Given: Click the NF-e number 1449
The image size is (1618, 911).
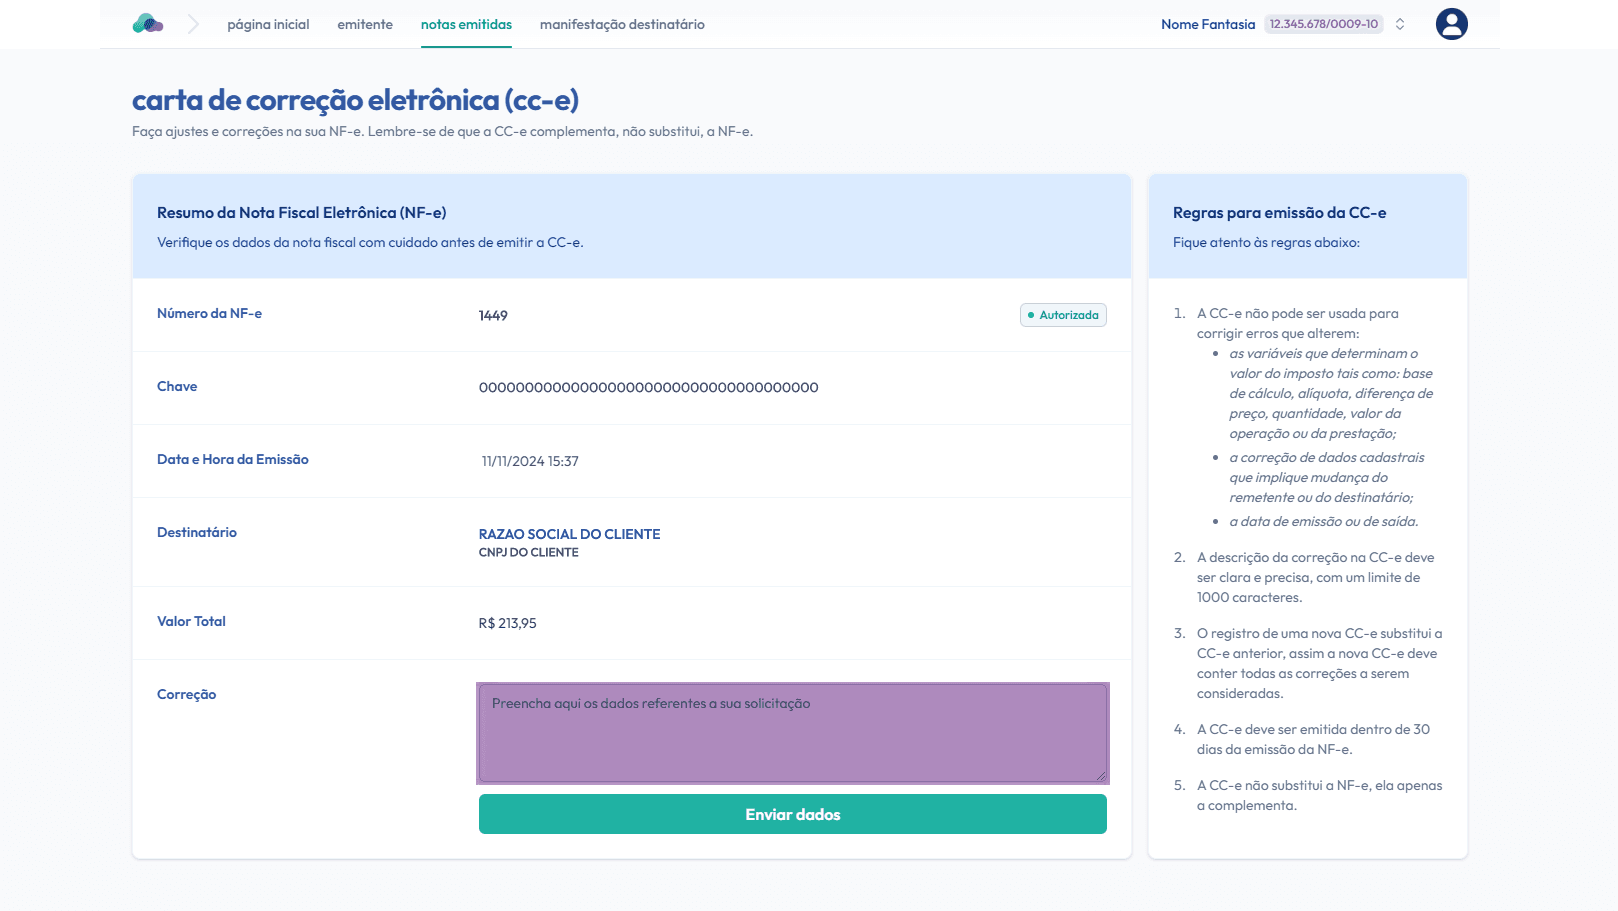Looking at the screenshot, I should pos(493,316).
